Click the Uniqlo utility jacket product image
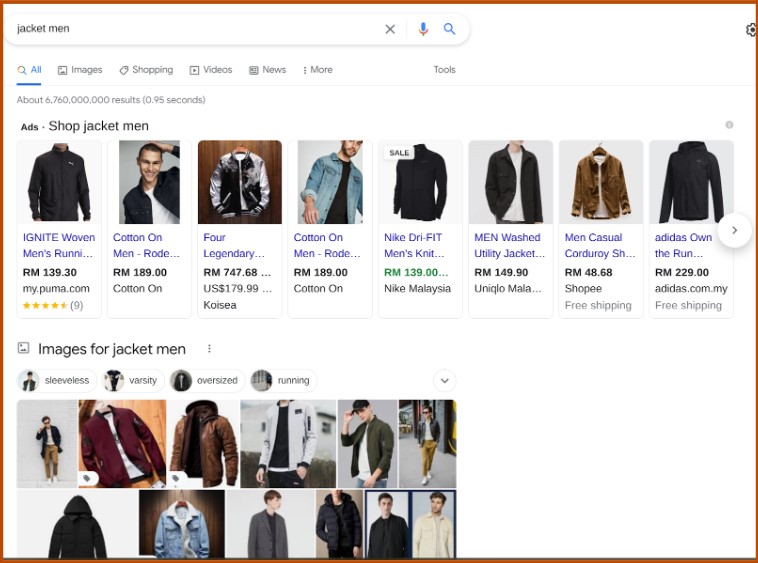Image resolution: width=758 pixels, height=563 pixels. (x=510, y=182)
